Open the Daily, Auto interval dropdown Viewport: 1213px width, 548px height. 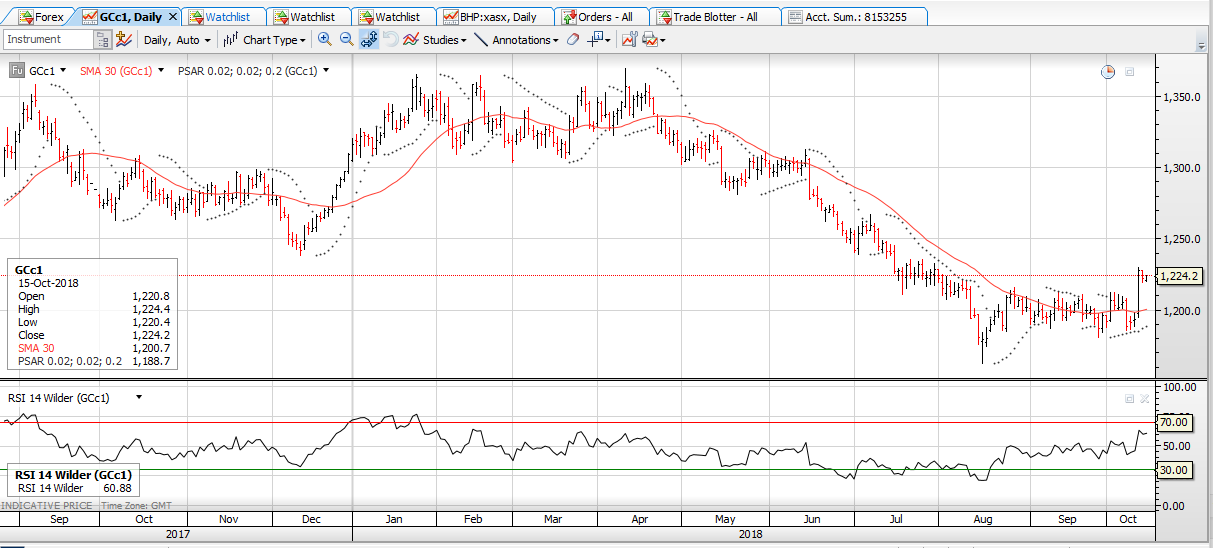tap(177, 40)
